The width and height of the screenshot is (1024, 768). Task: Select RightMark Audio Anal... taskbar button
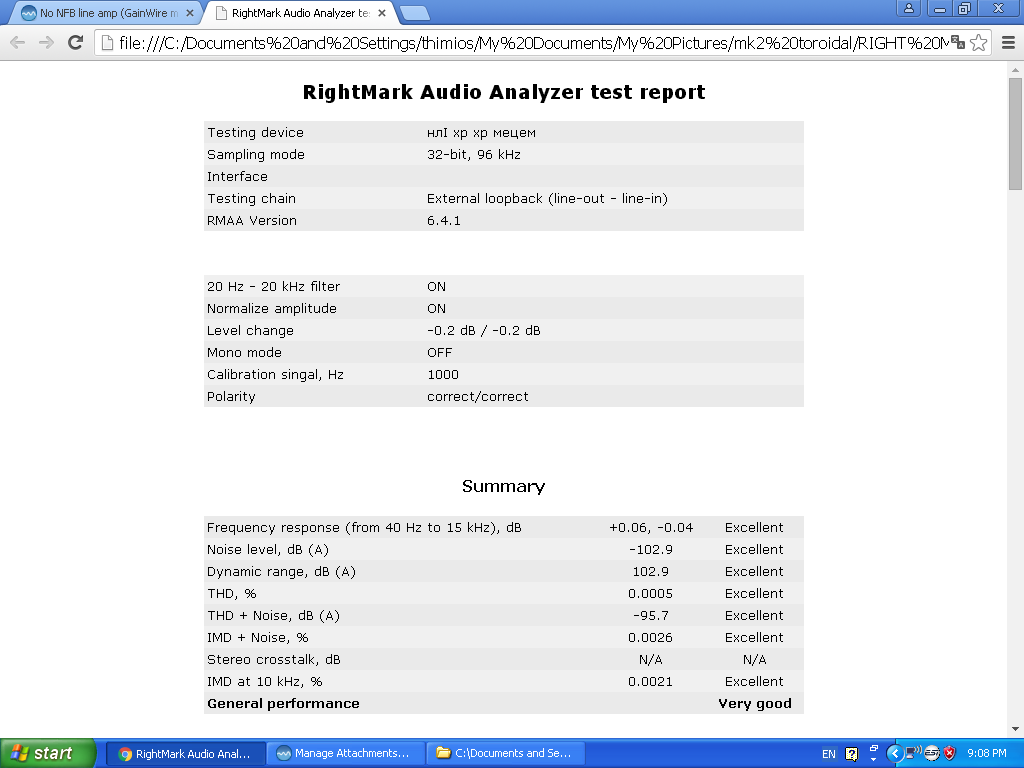(x=185, y=754)
